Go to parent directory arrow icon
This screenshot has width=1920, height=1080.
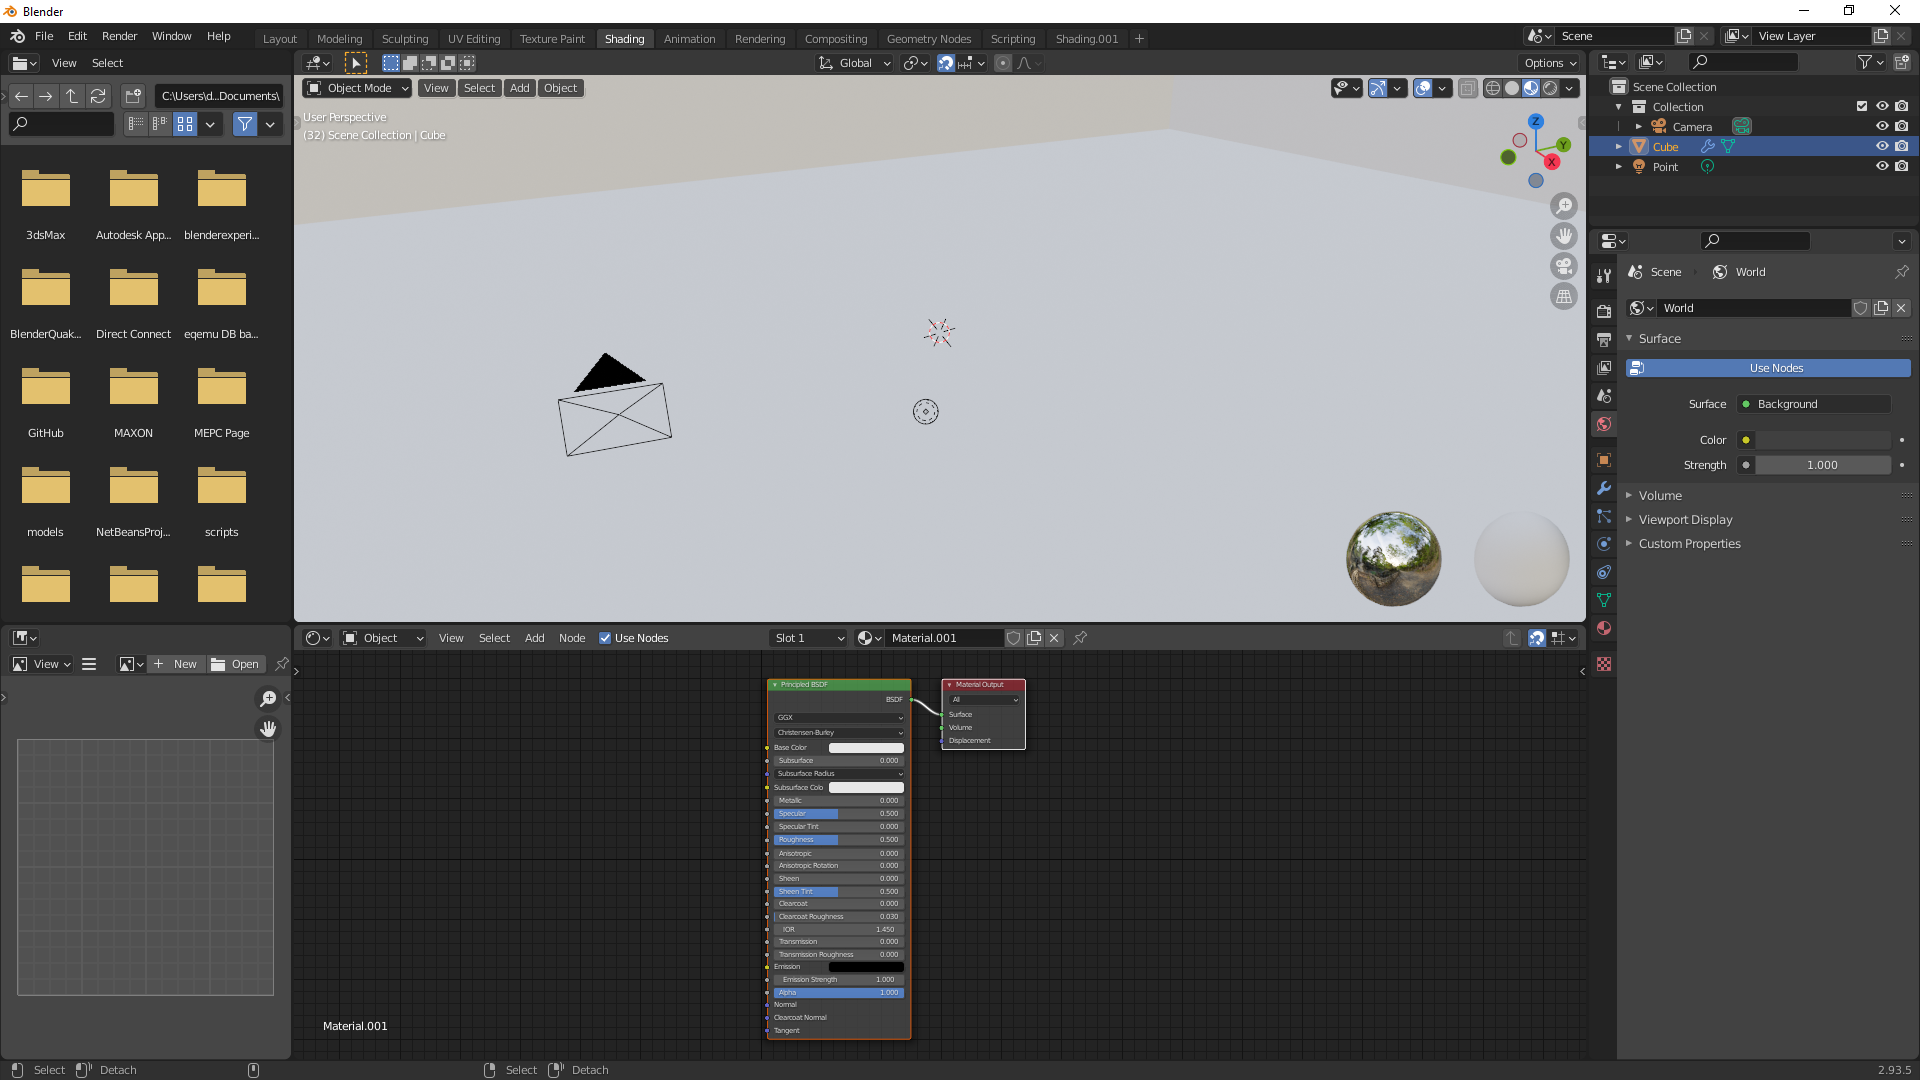pos(72,96)
